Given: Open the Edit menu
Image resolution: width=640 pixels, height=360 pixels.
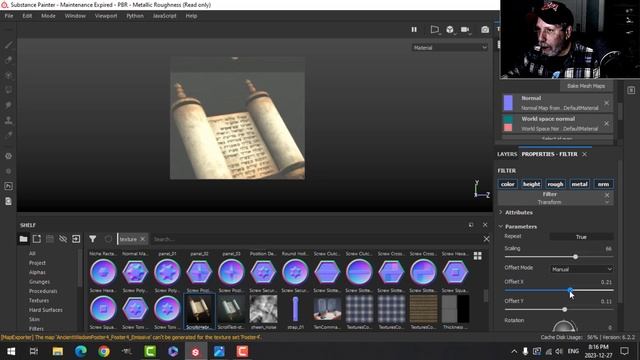Looking at the screenshot, I should click(27, 16).
